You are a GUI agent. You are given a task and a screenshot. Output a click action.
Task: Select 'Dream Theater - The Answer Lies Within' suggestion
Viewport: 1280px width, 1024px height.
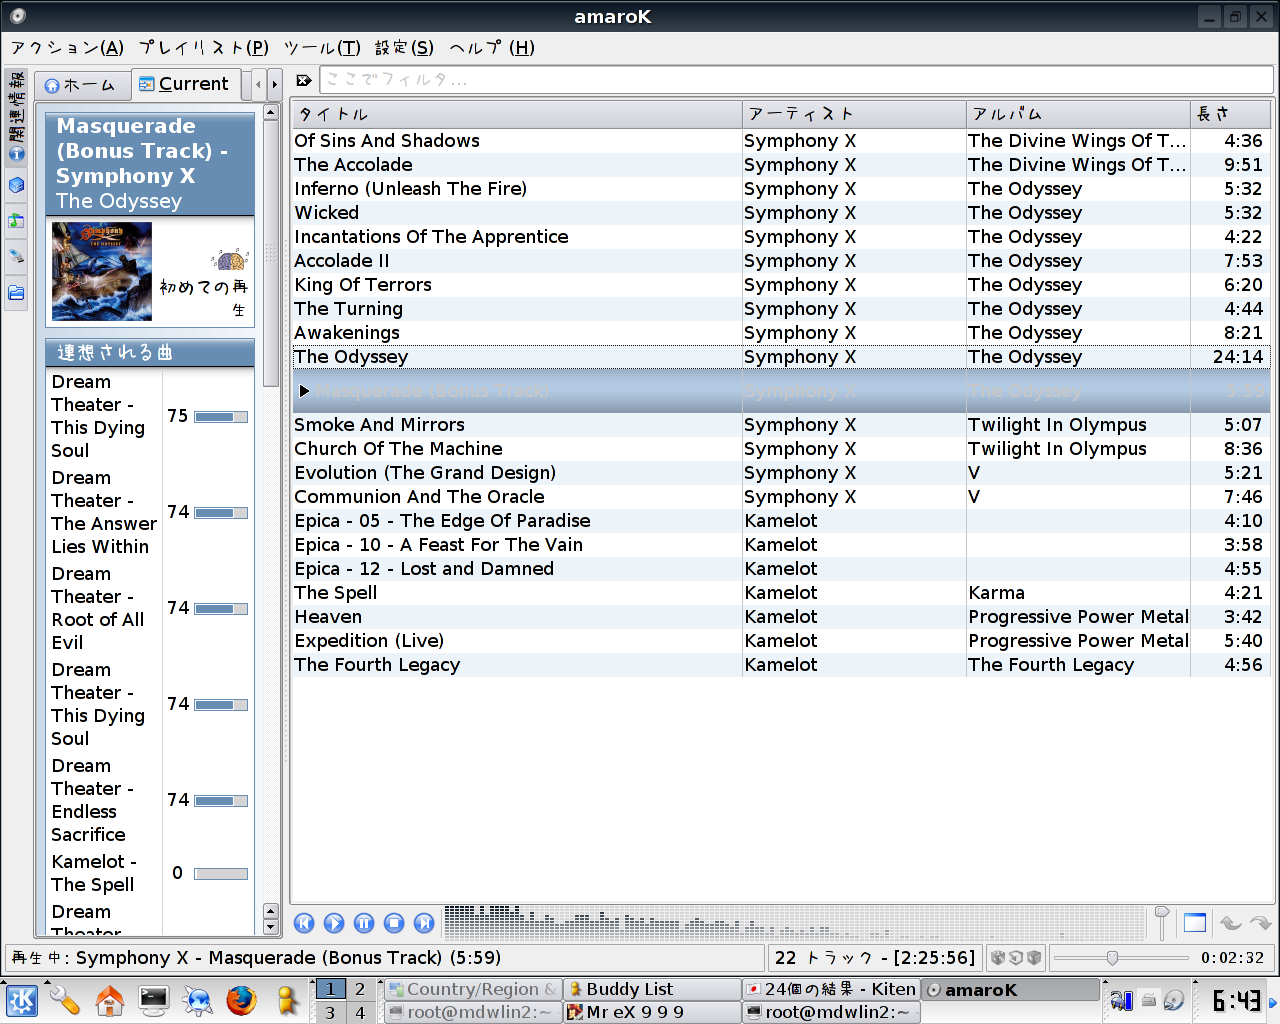(104, 512)
